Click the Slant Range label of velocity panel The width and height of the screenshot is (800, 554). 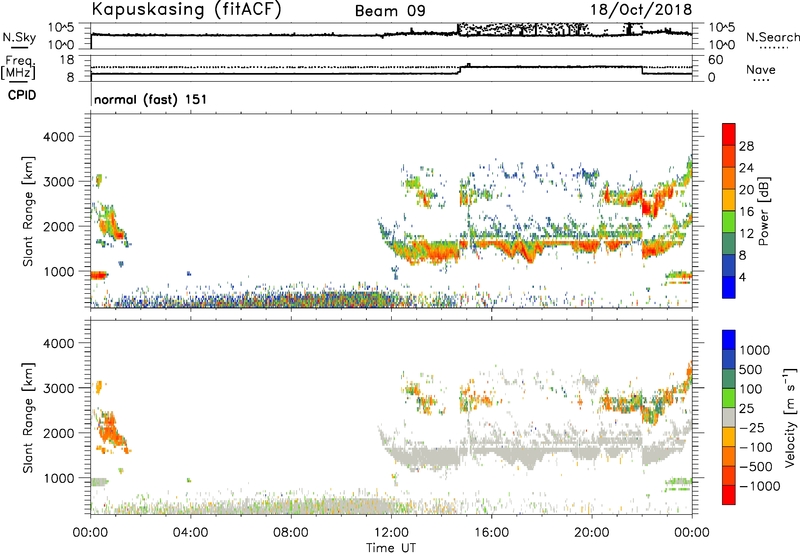[x=28, y=417]
